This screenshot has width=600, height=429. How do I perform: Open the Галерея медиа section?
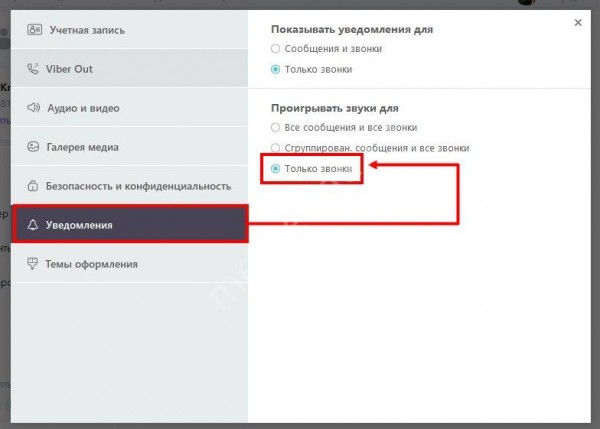(129, 147)
